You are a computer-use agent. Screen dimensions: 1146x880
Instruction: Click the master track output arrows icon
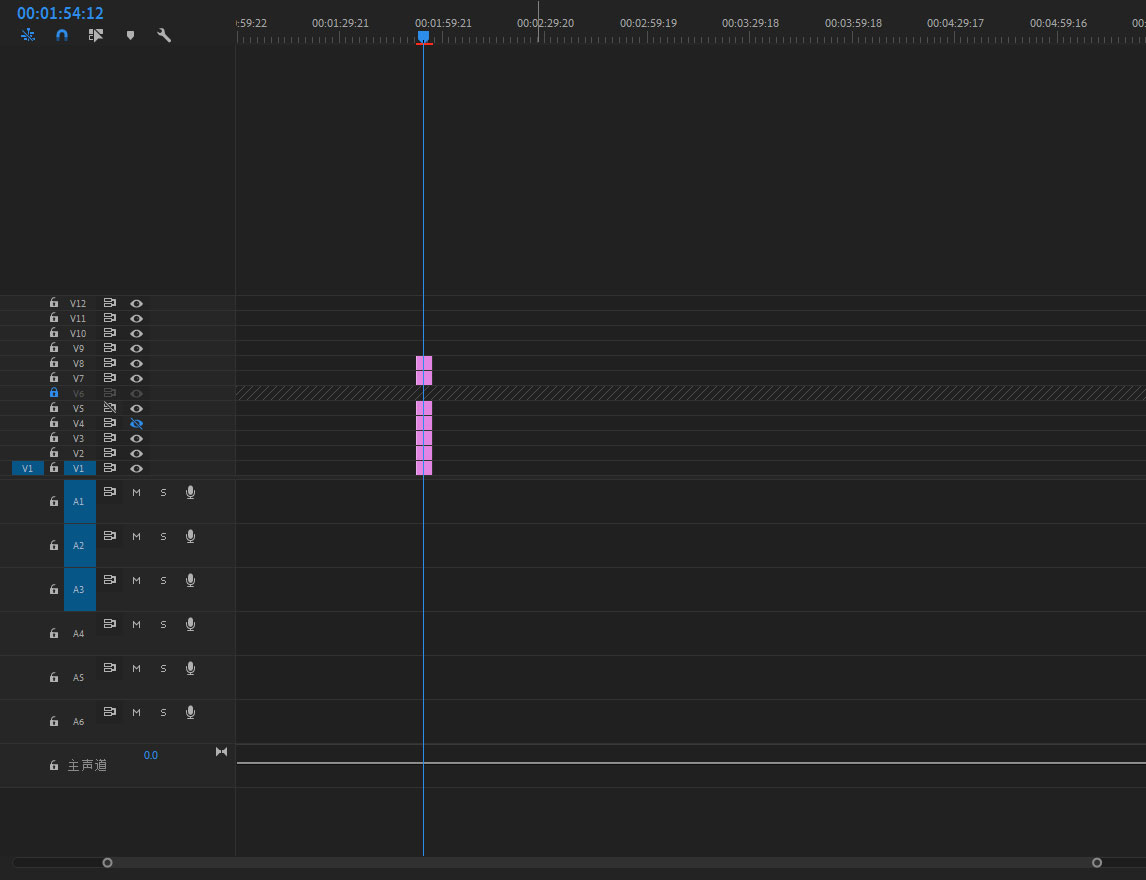pyautogui.click(x=221, y=752)
